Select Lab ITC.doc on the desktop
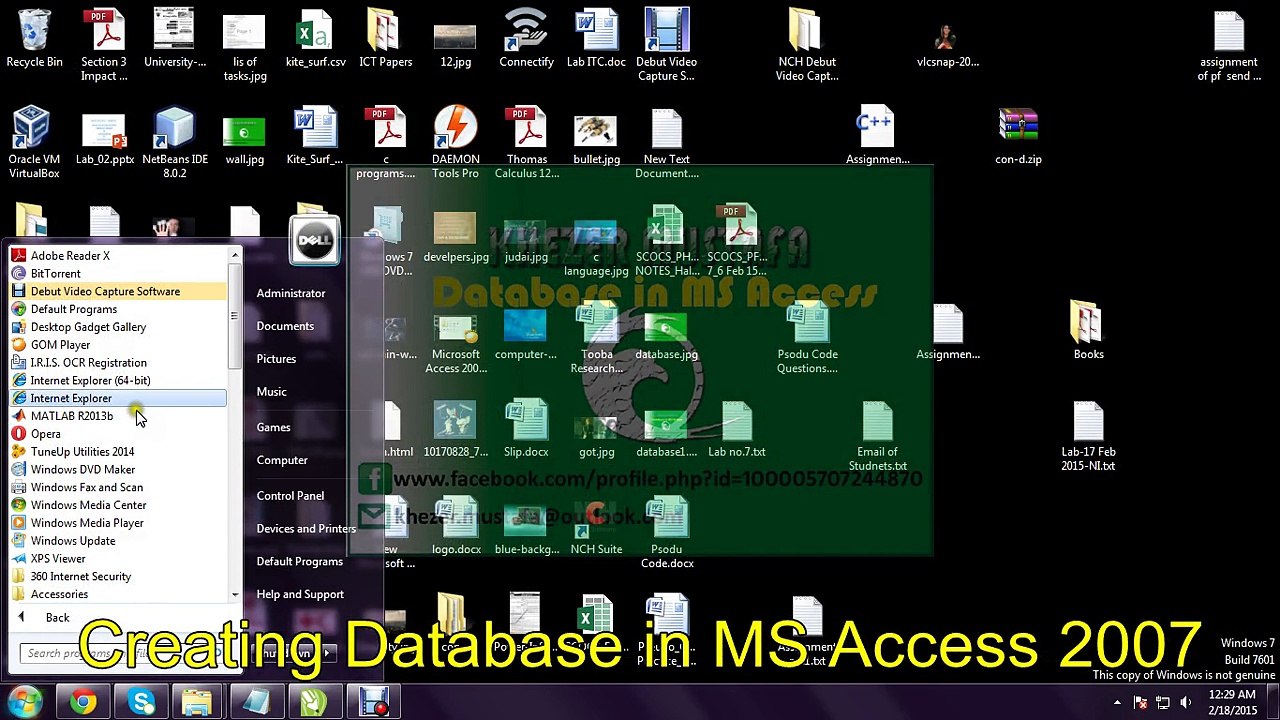 (x=596, y=40)
